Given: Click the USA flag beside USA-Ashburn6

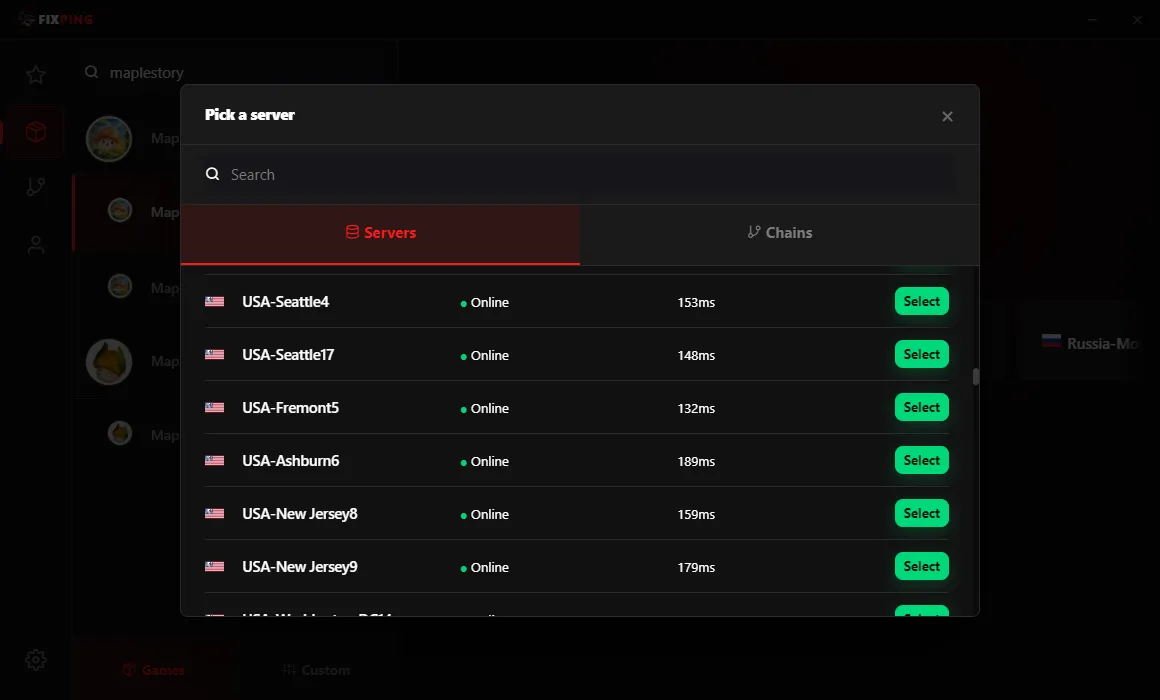Looking at the screenshot, I should pyautogui.click(x=215, y=460).
